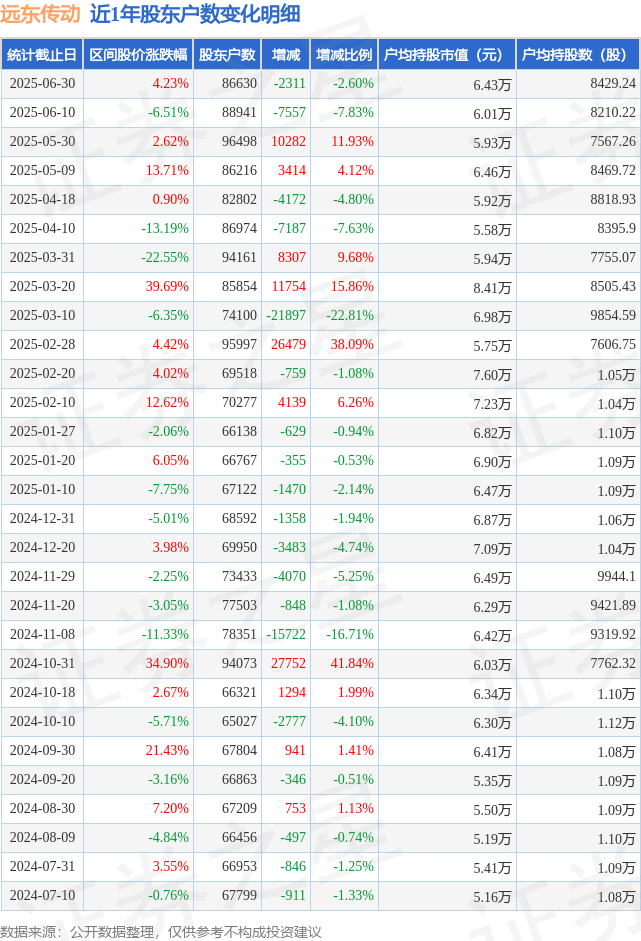
Task: Select the 增减比例 column header
Action: pyautogui.click(x=344, y=55)
